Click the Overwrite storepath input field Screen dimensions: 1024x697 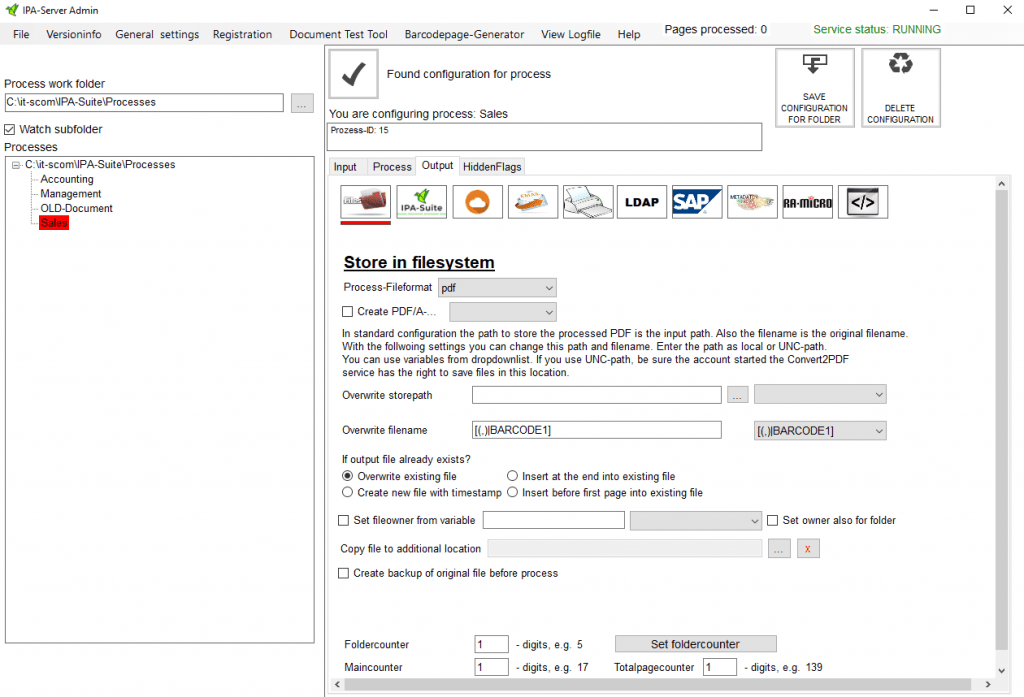point(596,395)
